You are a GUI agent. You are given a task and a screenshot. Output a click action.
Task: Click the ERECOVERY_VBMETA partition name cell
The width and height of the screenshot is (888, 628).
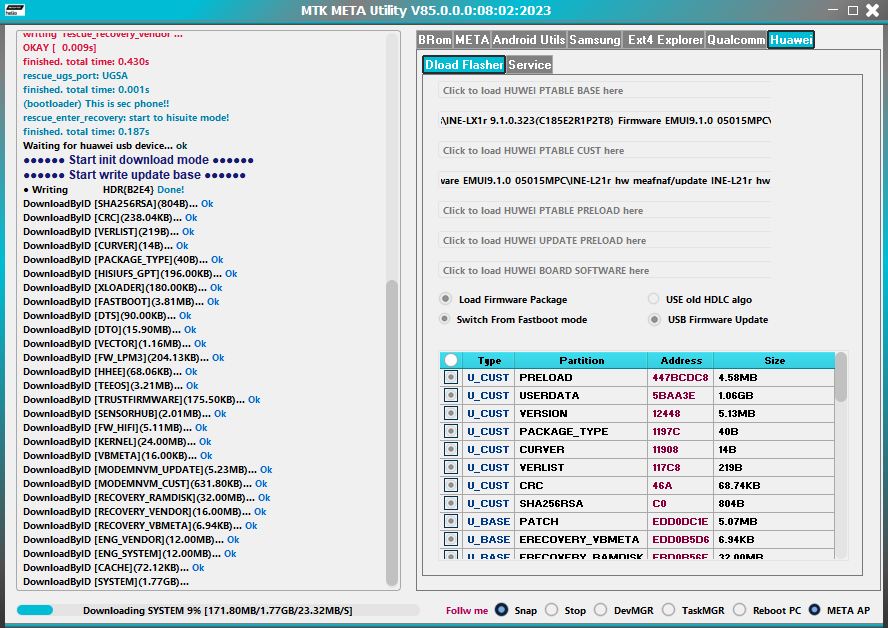click(581, 539)
